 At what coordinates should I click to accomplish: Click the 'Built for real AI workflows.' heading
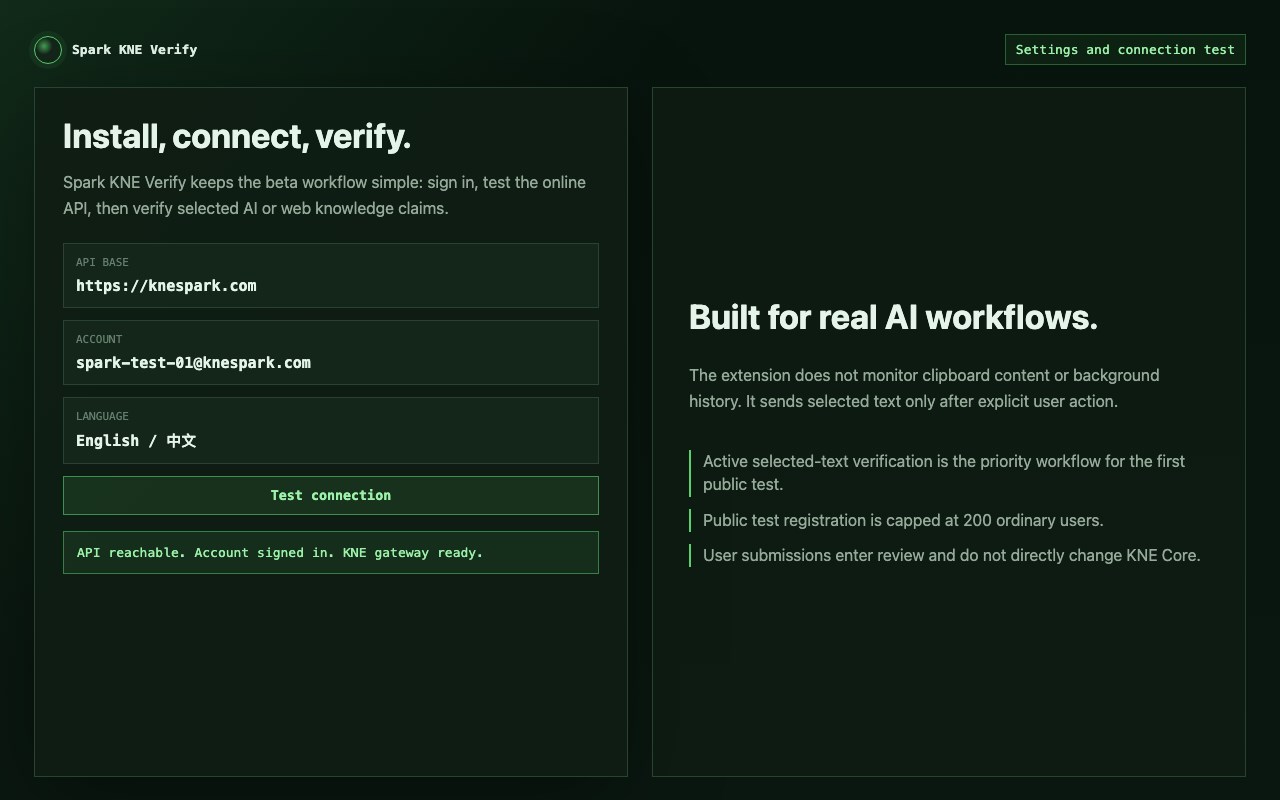(893, 318)
